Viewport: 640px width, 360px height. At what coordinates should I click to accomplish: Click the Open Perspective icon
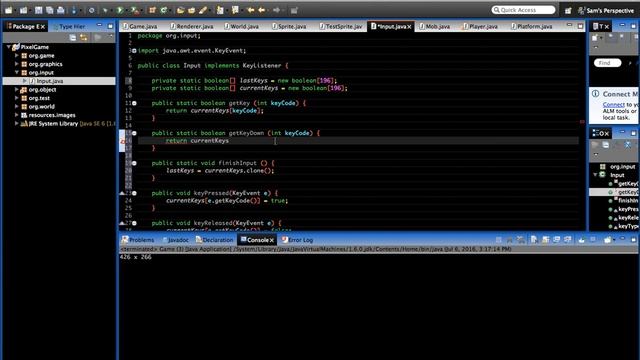(x=568, y=11)
